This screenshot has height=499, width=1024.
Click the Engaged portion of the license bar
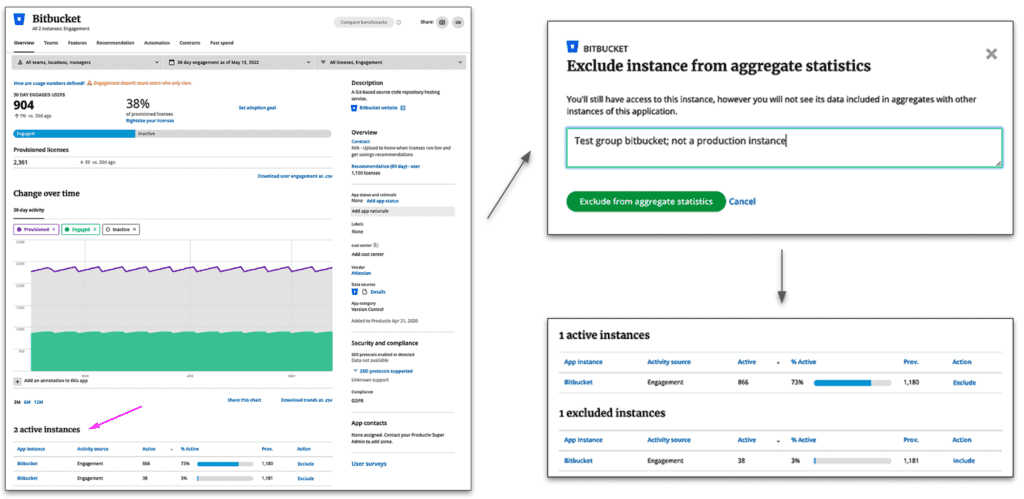click(x=74, y=133)
